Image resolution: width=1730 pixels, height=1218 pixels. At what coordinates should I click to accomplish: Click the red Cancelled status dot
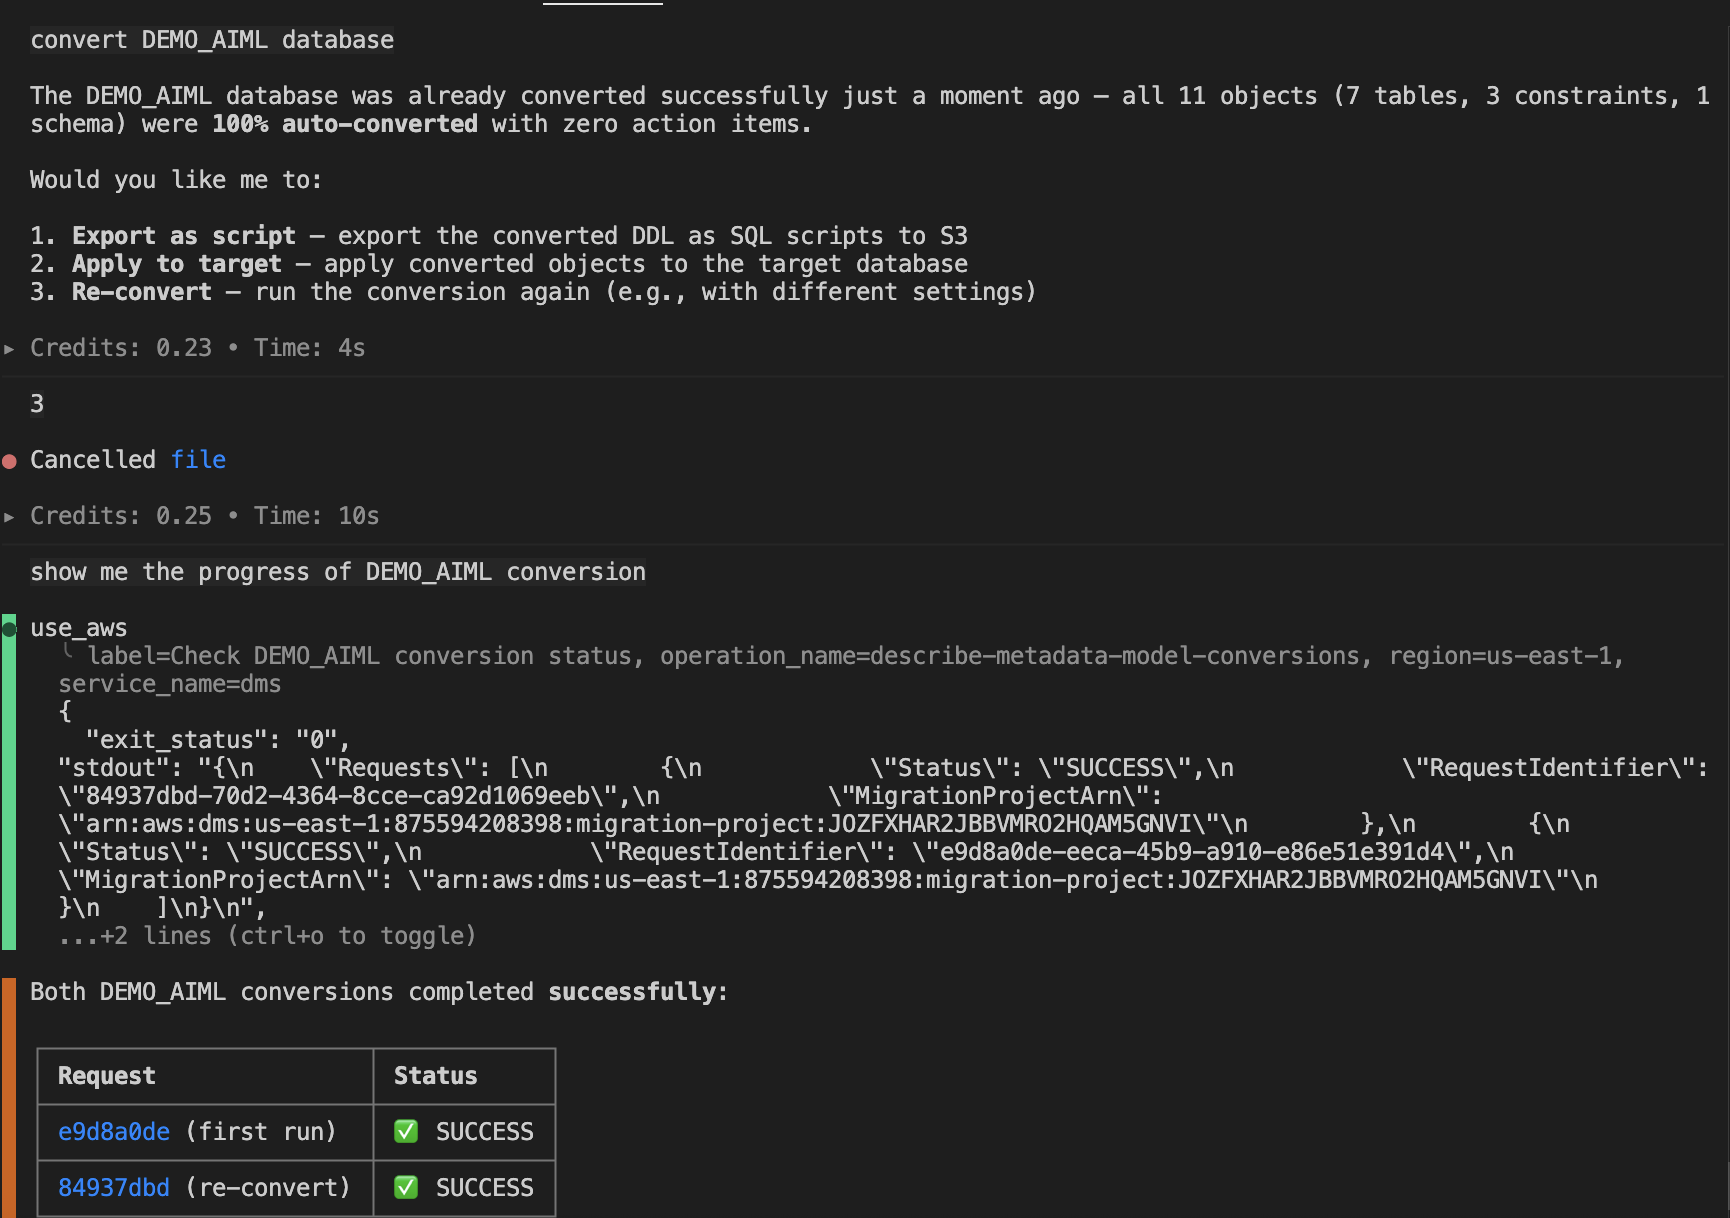(10, 461)
